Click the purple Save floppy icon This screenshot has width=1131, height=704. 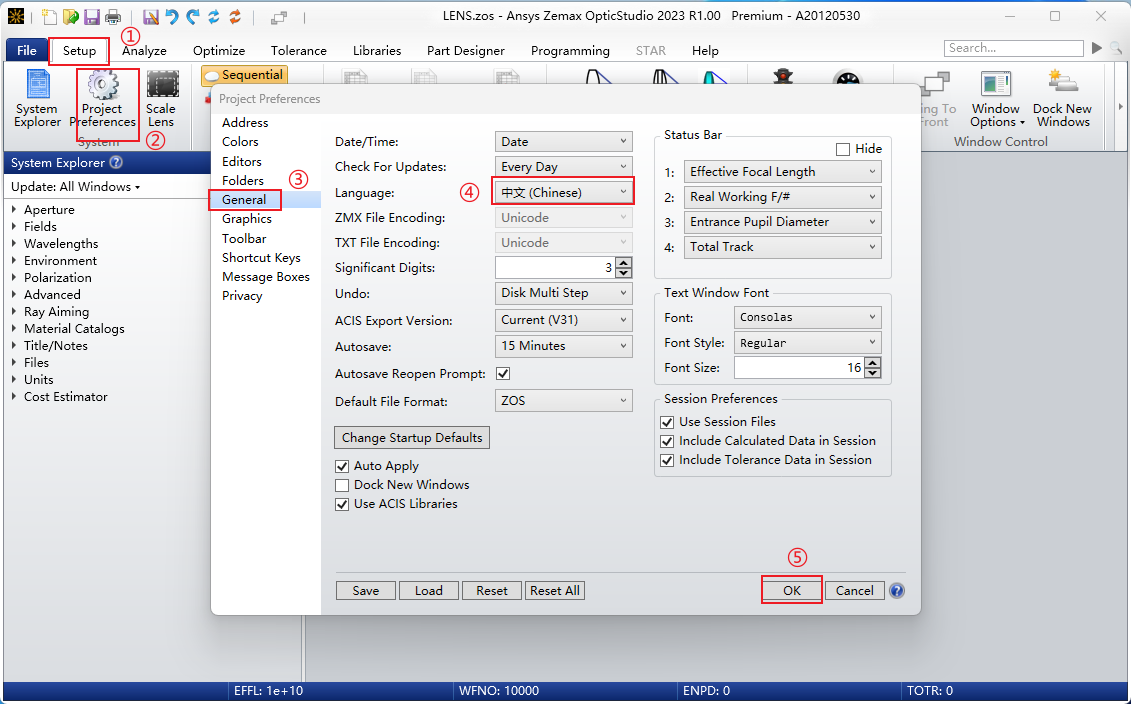click(x=92, y=17)
